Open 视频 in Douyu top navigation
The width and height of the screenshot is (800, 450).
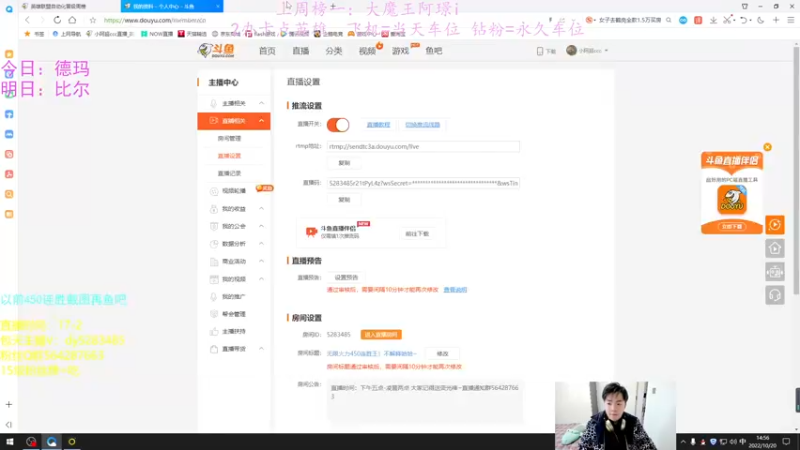pyautogui.click(x=367, y=51)
